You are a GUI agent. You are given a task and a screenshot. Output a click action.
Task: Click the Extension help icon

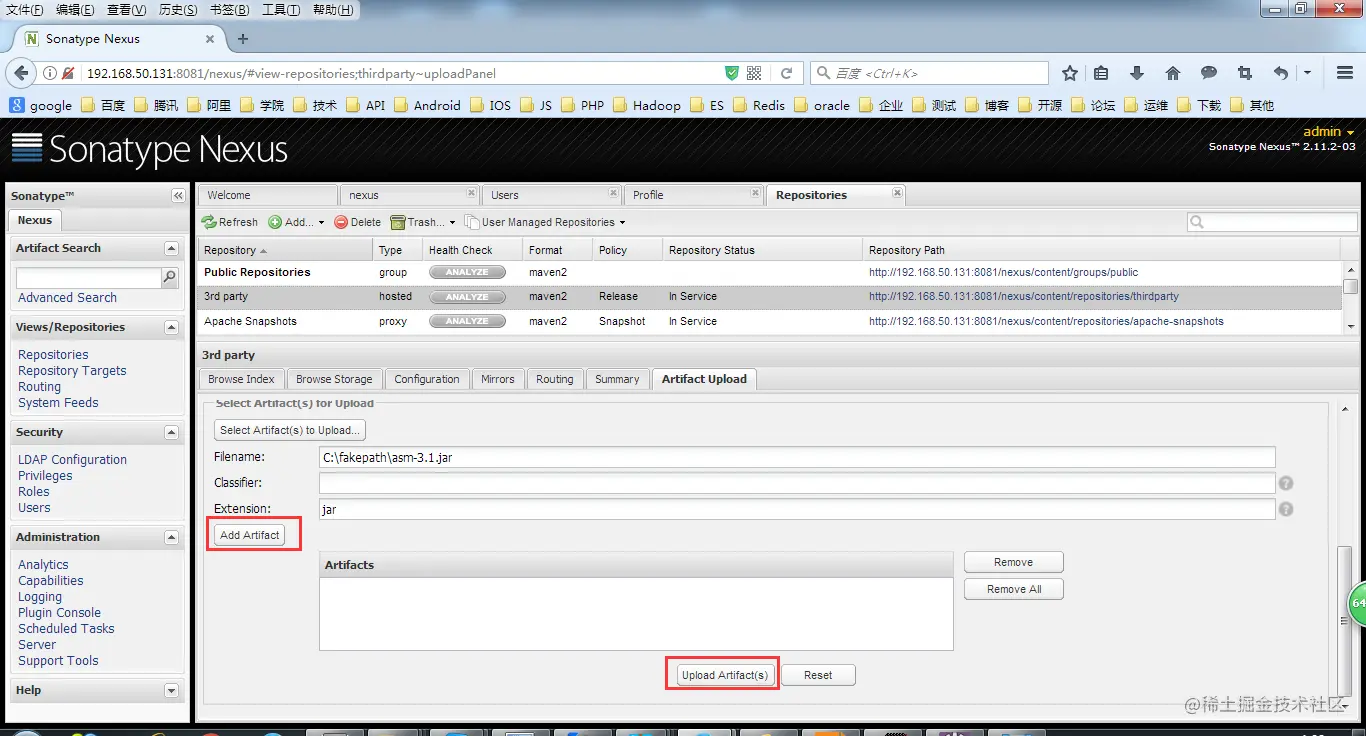pos(1286,509)
